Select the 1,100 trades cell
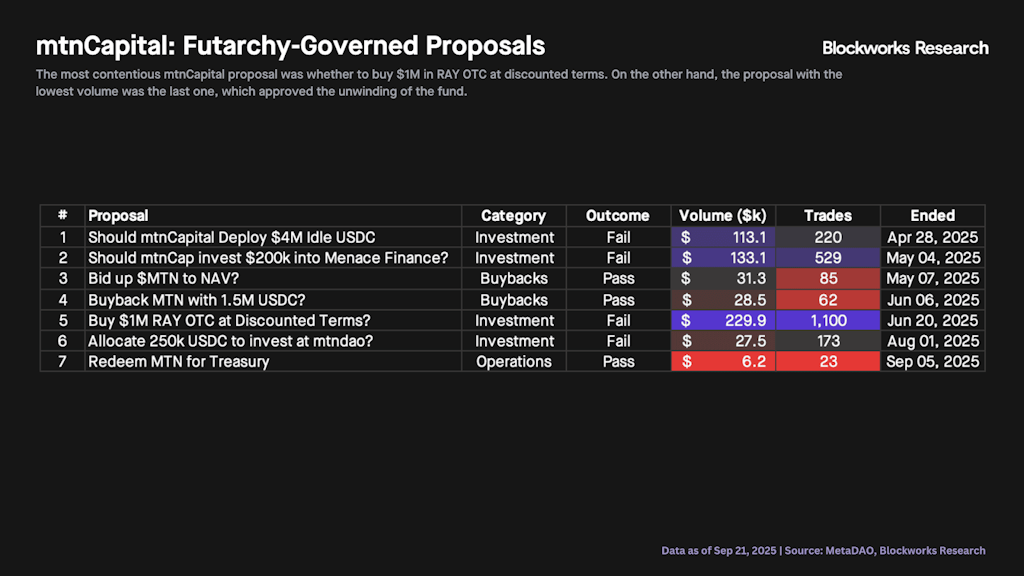Image resolution: width=1024 pixels, height=576 pixels. tap(827, 320)
